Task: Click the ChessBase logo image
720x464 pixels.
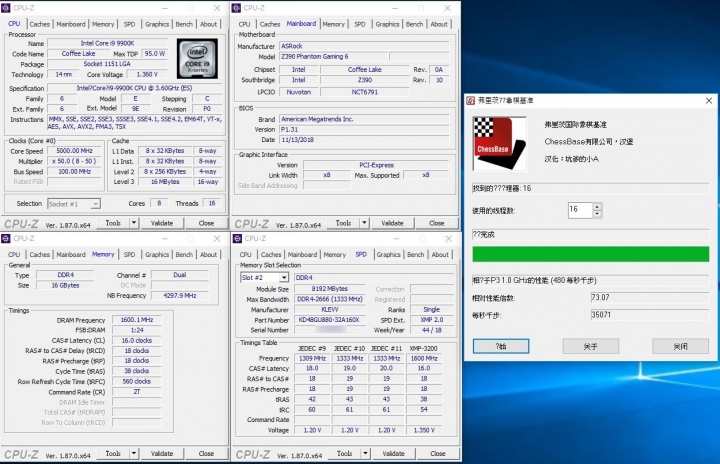Action: 499,143
